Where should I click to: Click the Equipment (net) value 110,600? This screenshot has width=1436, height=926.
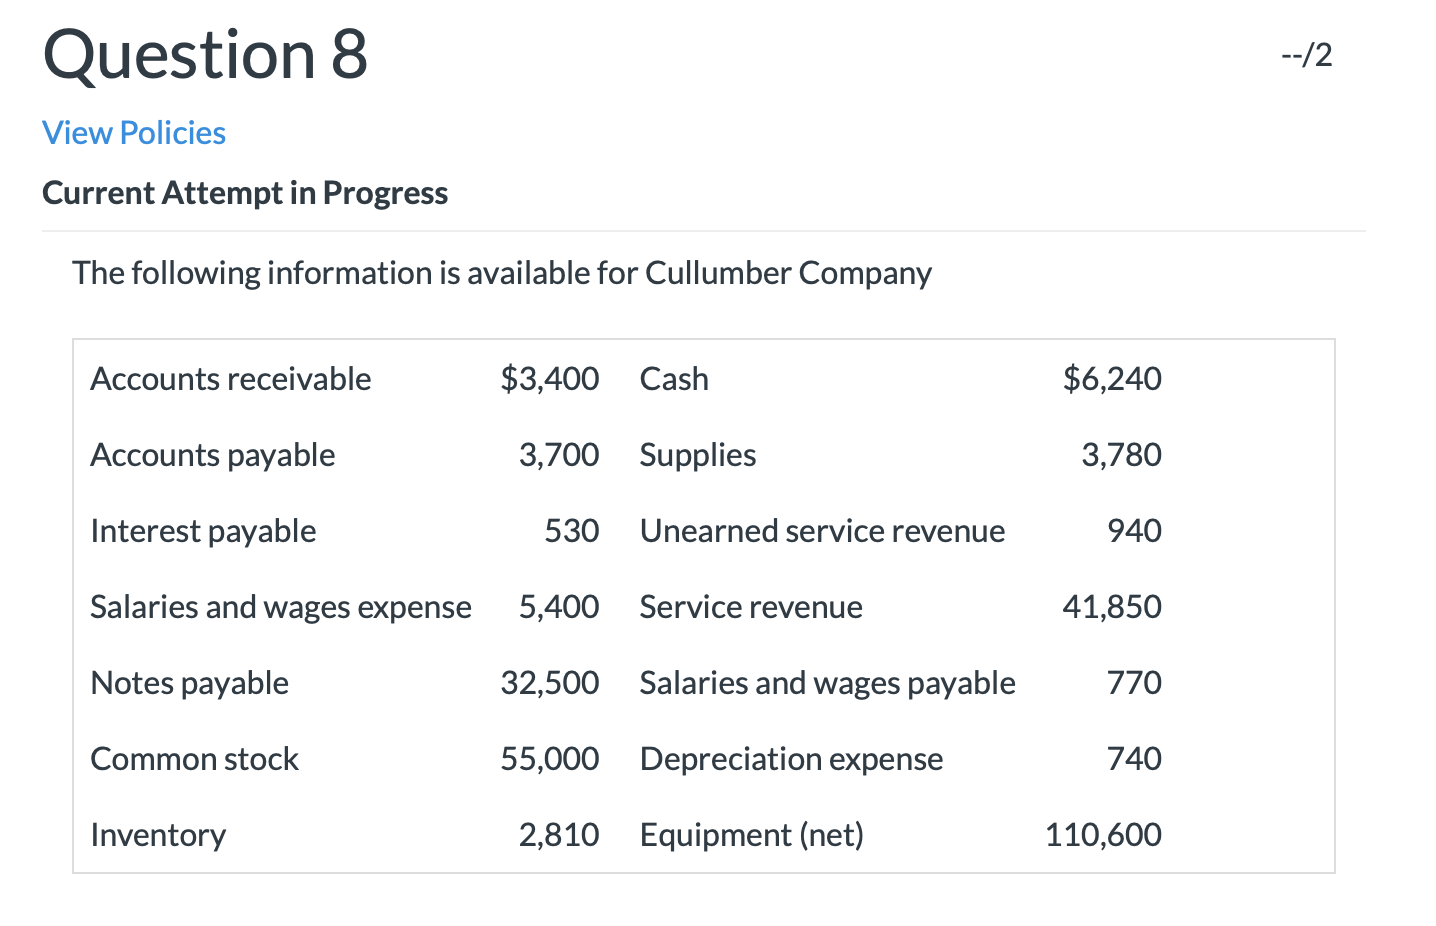[1104, 835]
